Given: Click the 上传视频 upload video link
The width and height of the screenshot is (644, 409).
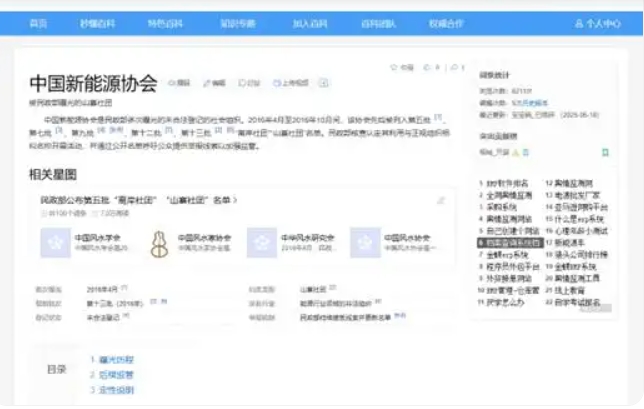Looking at the screenshot, I should [291, 83].
